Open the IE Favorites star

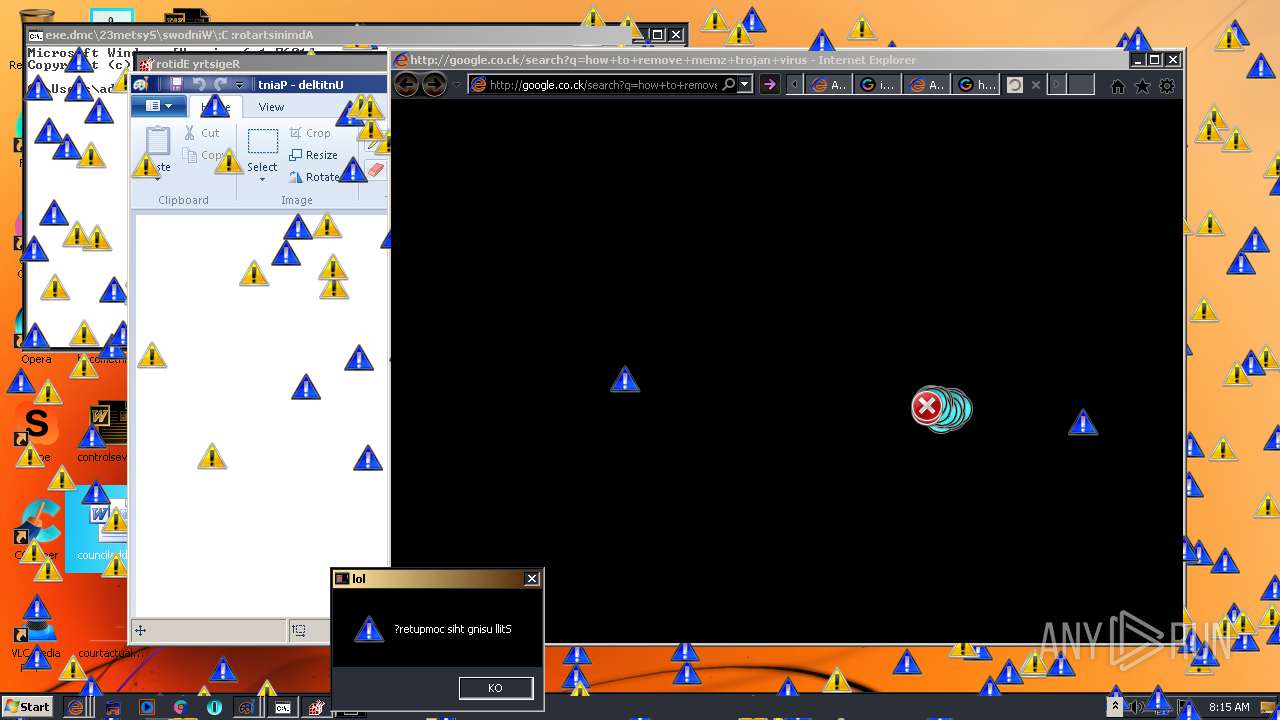tap(1142, 86)
